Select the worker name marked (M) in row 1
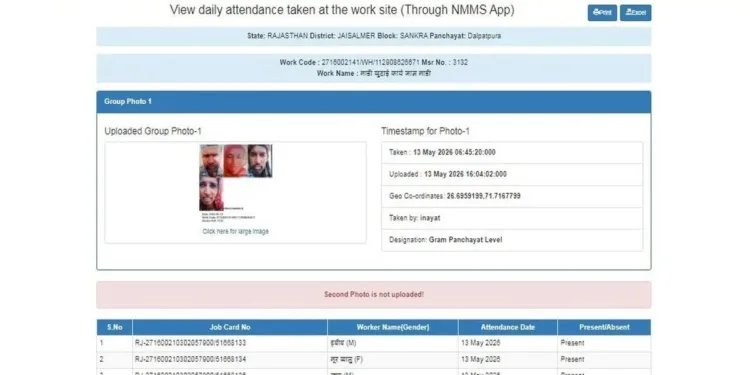Screen dimensions: 750x375 coord(343,343)
